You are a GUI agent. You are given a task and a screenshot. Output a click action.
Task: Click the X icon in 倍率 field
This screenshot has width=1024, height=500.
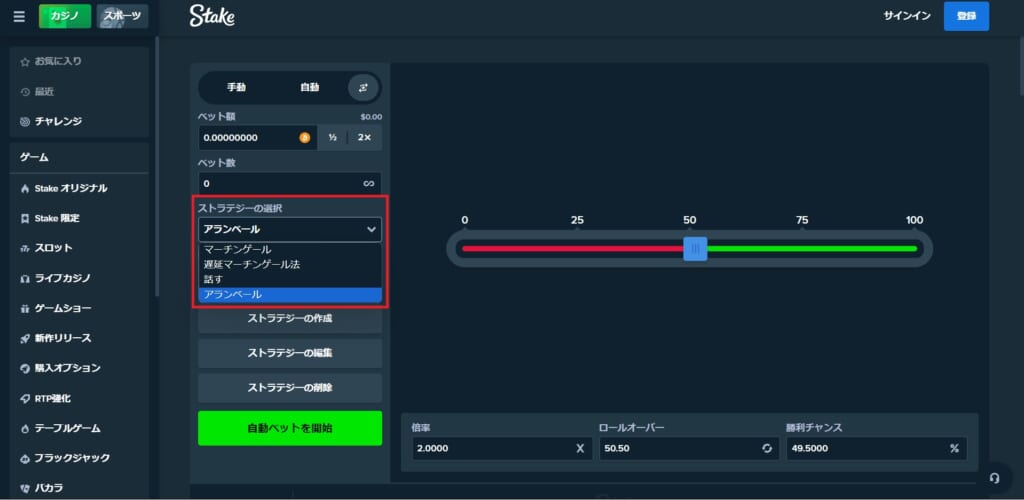click(580, 448)
